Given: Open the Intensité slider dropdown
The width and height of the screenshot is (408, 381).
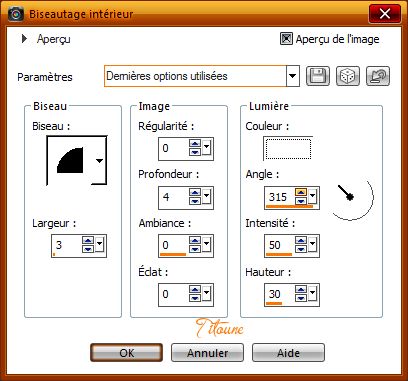Looking at the screenshot, I should point(312,244).
